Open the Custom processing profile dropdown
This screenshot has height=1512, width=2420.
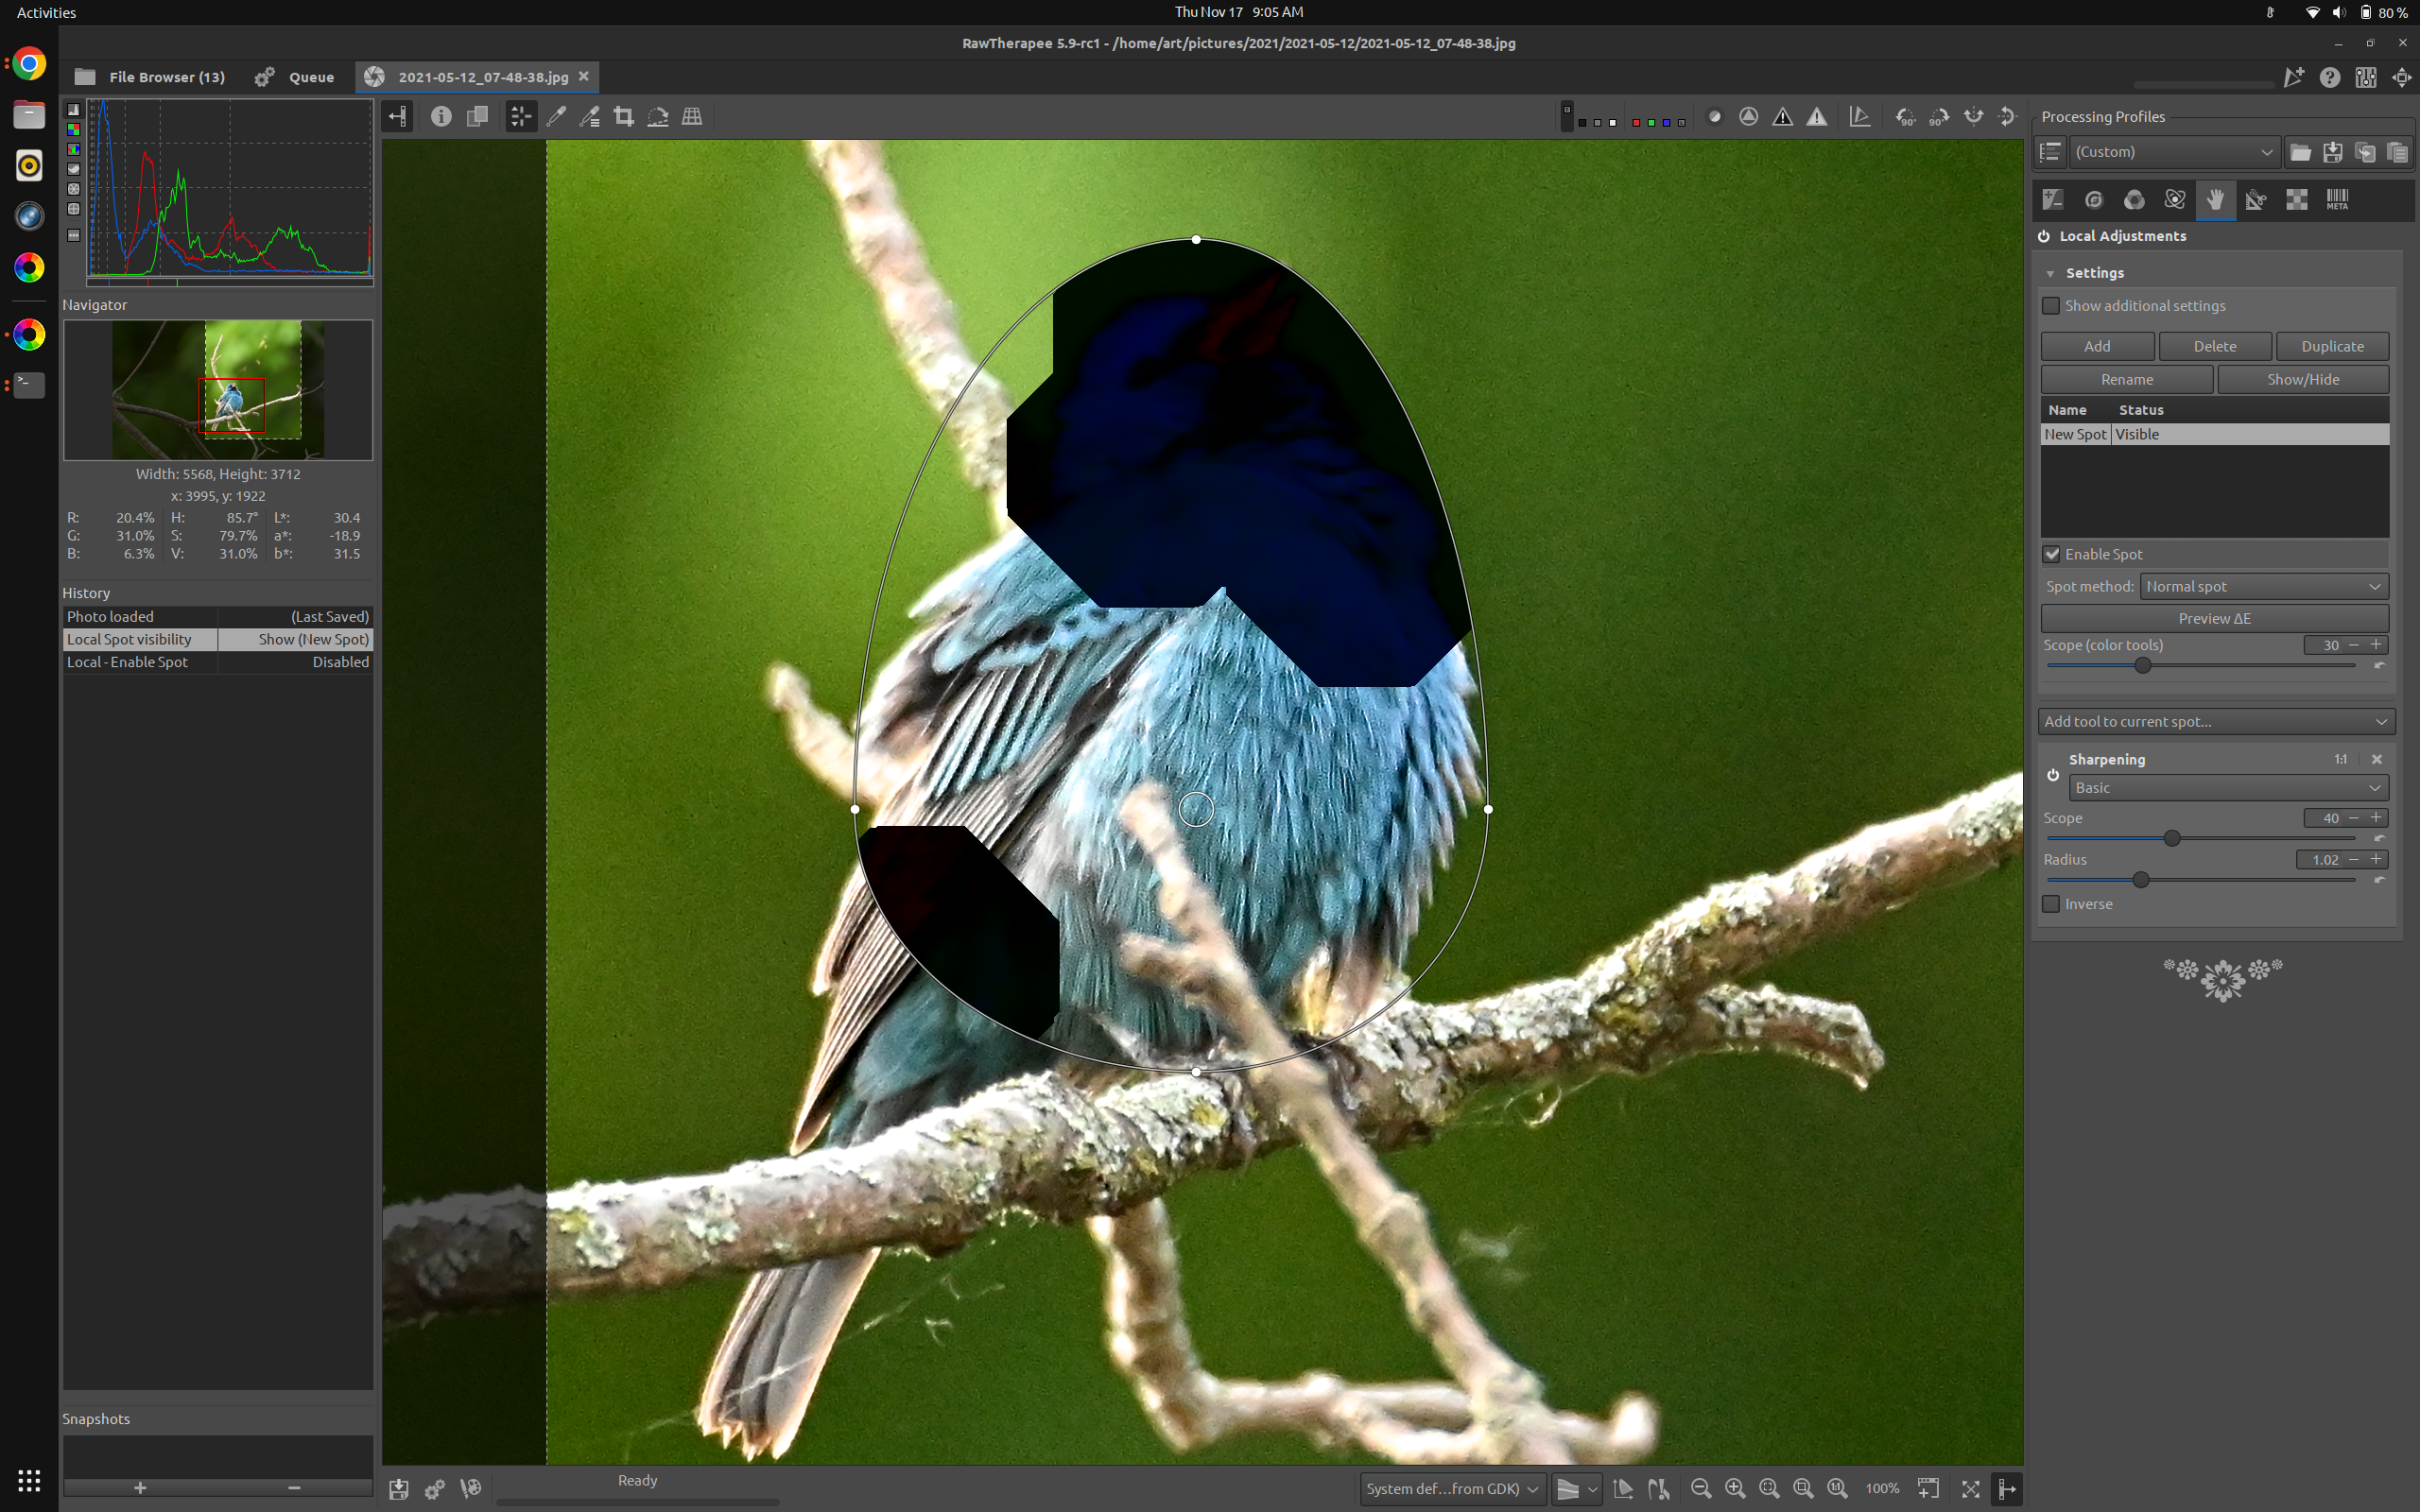coord(2173,152)
